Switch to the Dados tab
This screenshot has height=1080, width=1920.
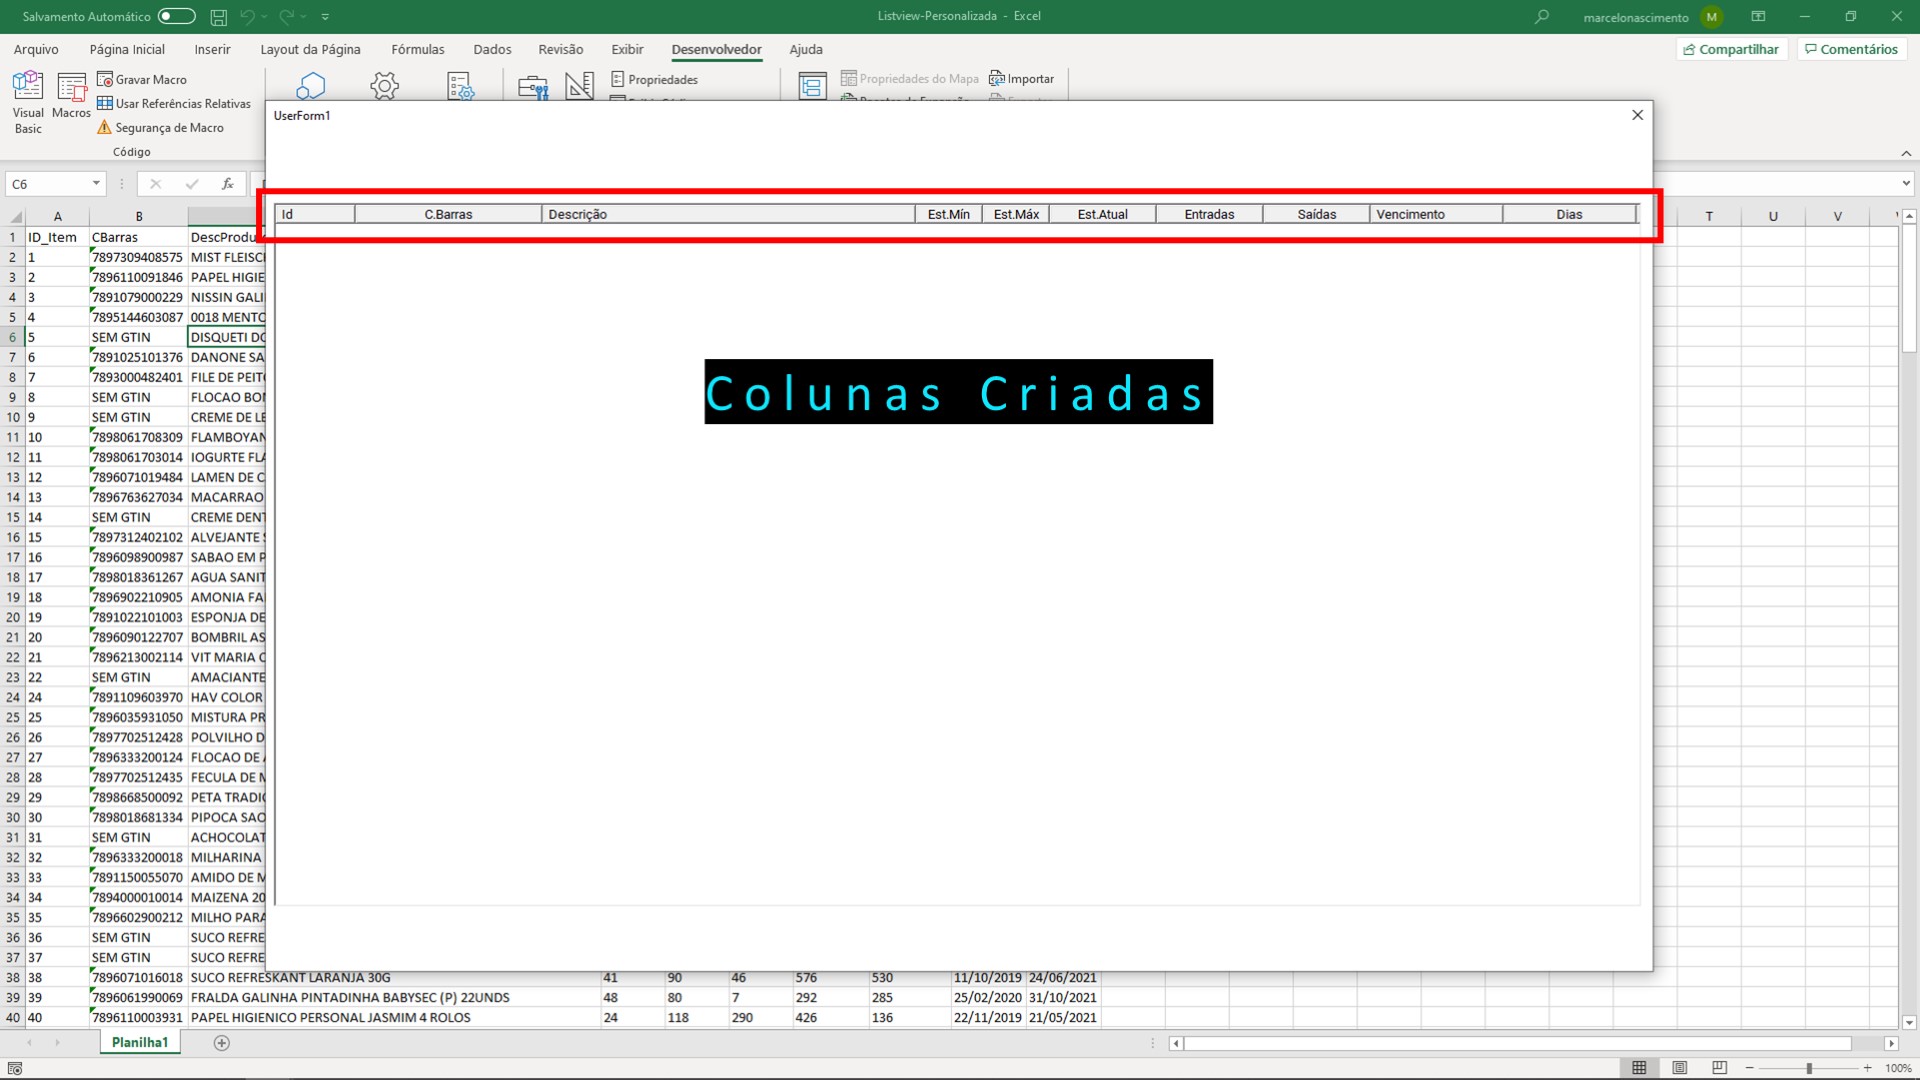click(x=492, y=49)
